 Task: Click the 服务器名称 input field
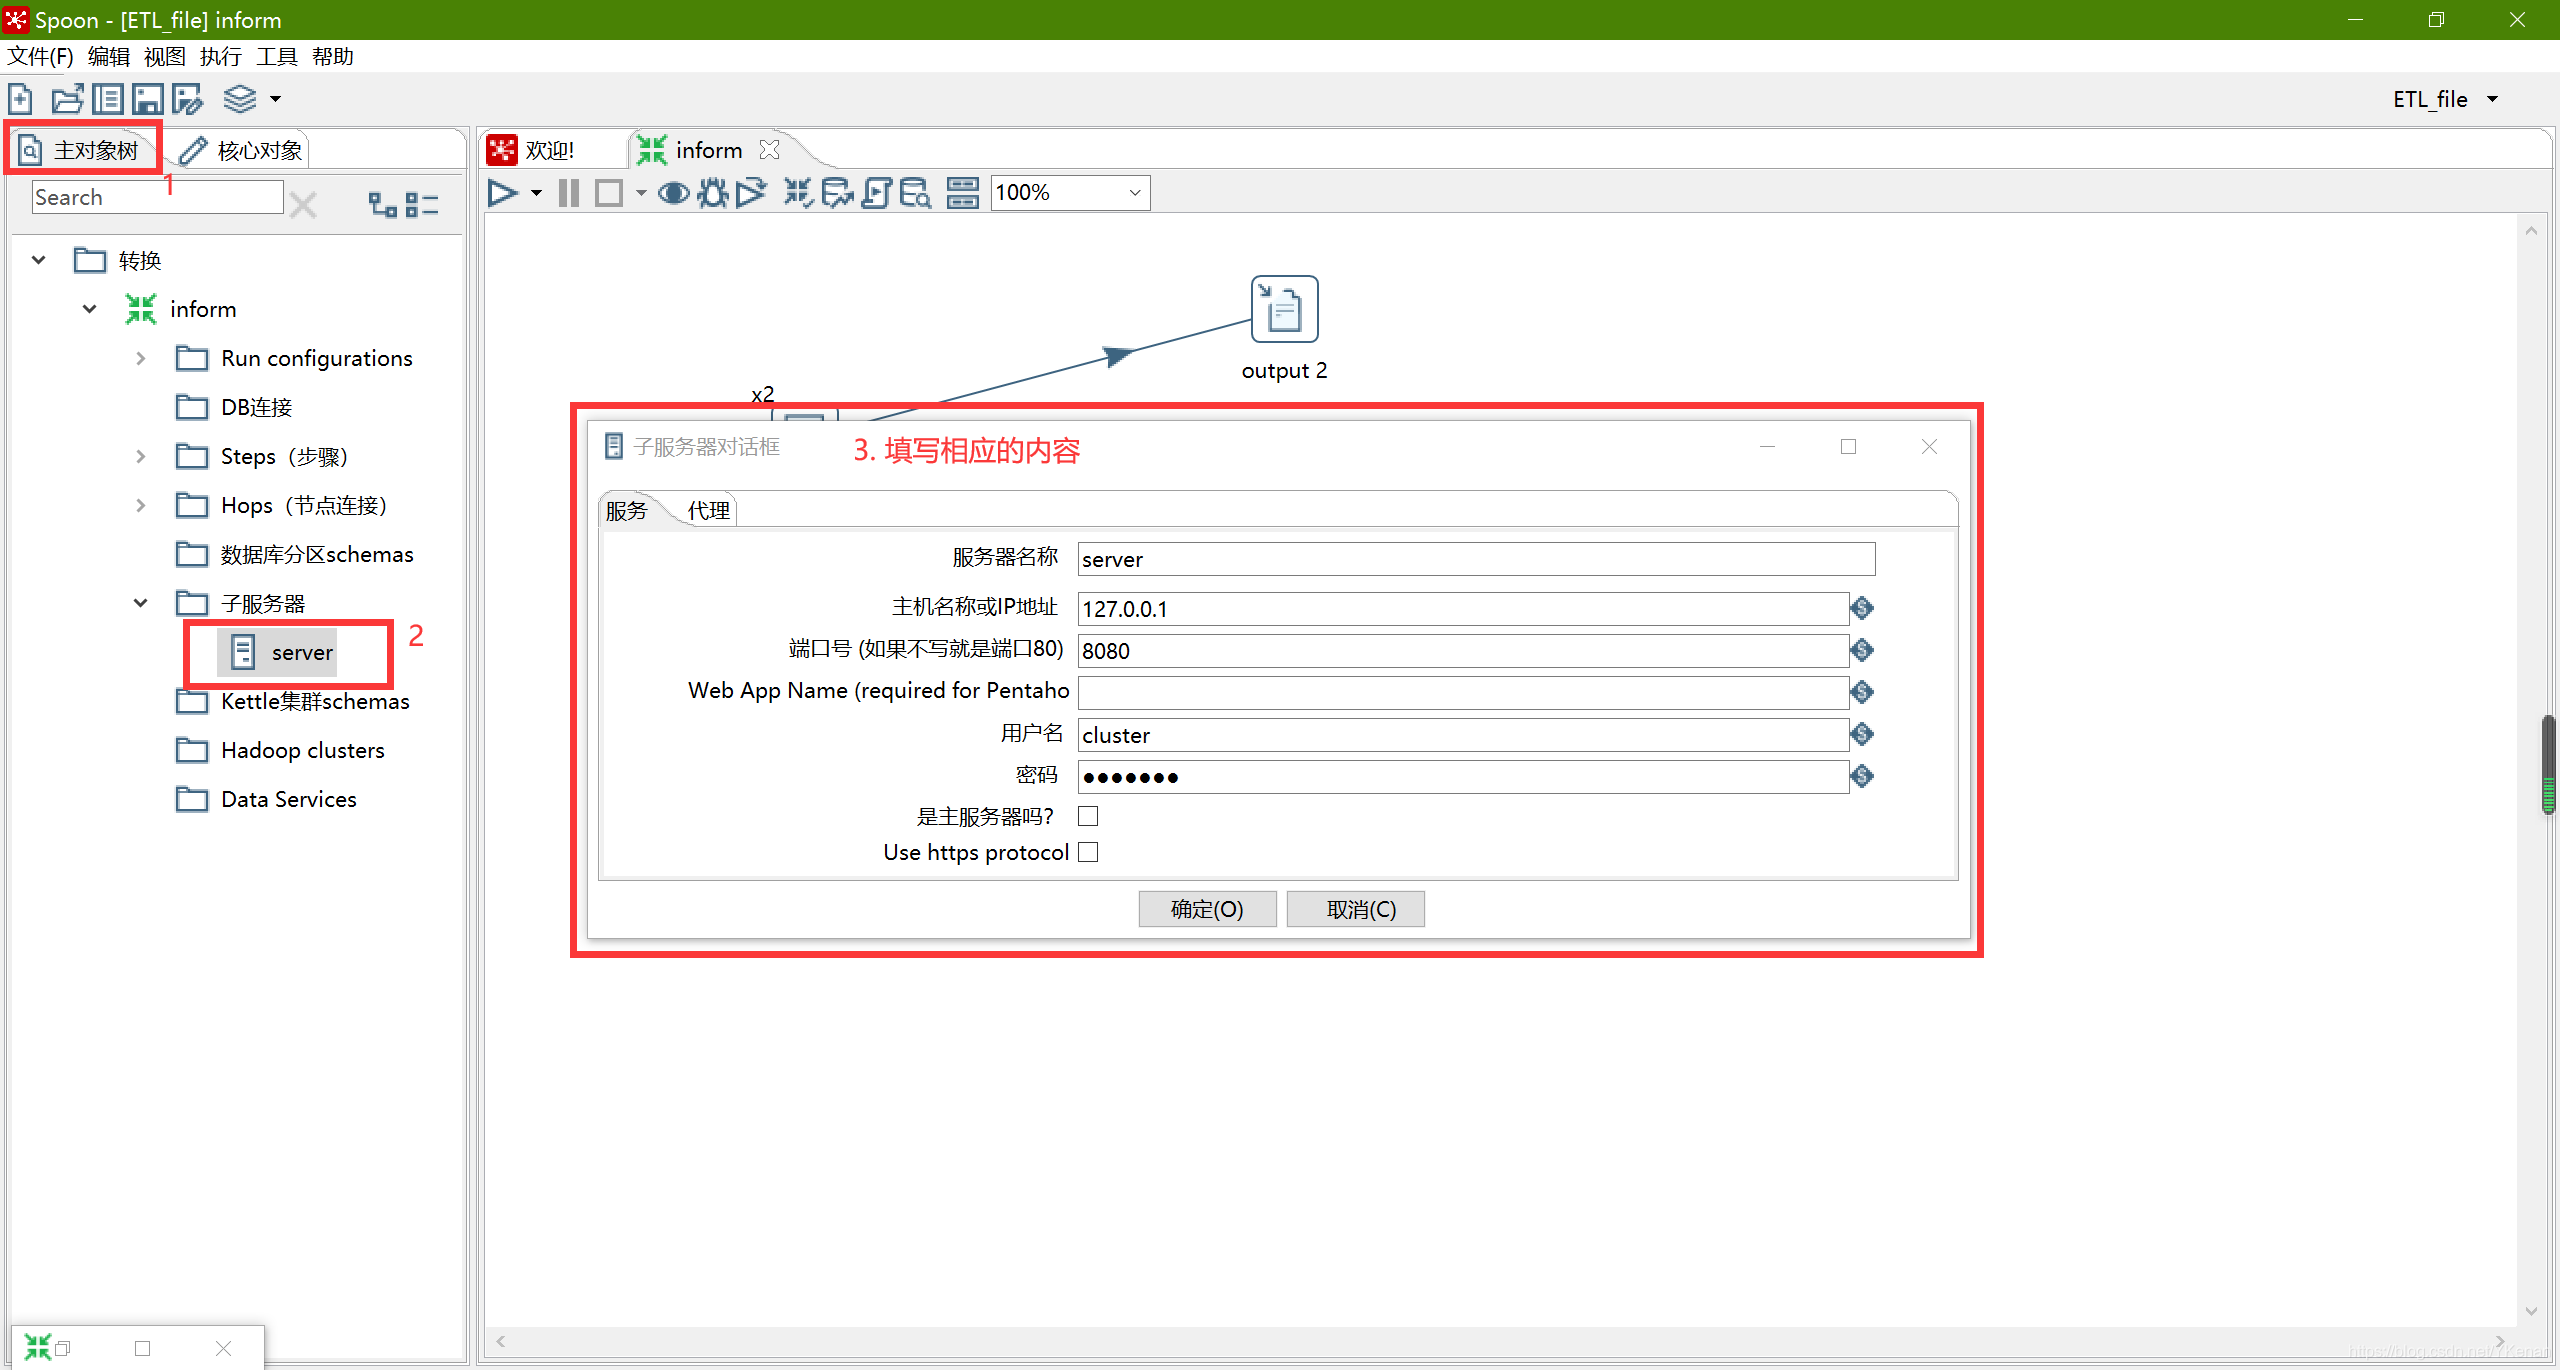(x=1476, y=559)
